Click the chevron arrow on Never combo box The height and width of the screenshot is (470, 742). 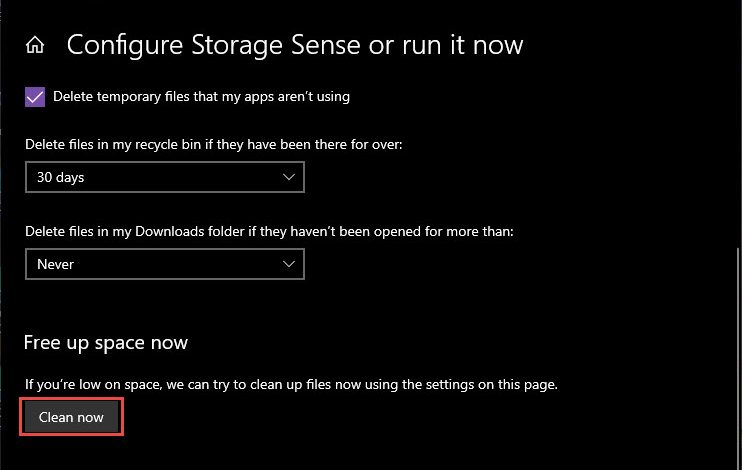tap(289, 264)
